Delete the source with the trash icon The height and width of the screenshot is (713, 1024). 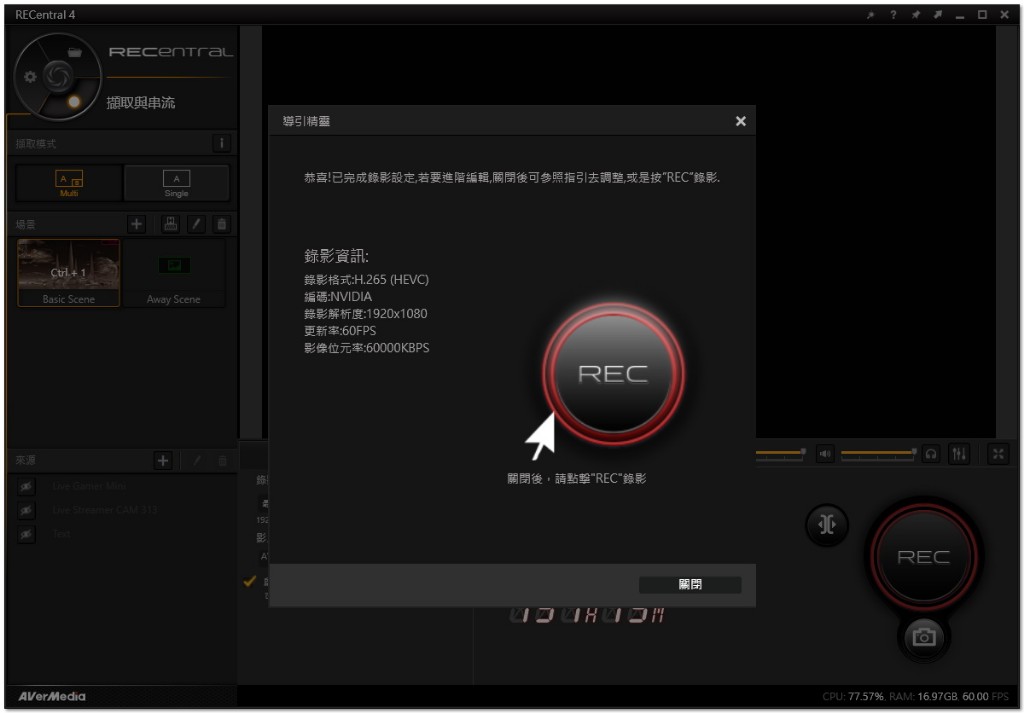(222, 460)
